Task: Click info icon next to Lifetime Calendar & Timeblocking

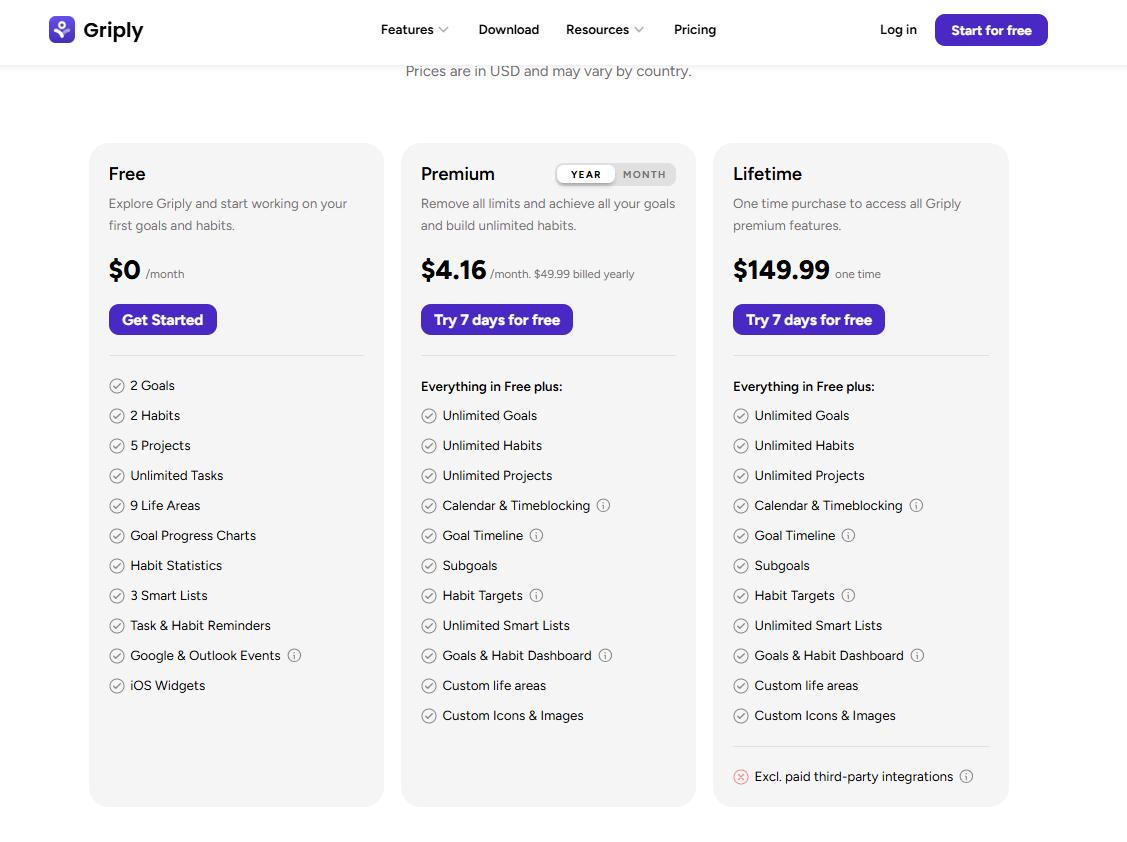Action: click(x=916, y=505)
